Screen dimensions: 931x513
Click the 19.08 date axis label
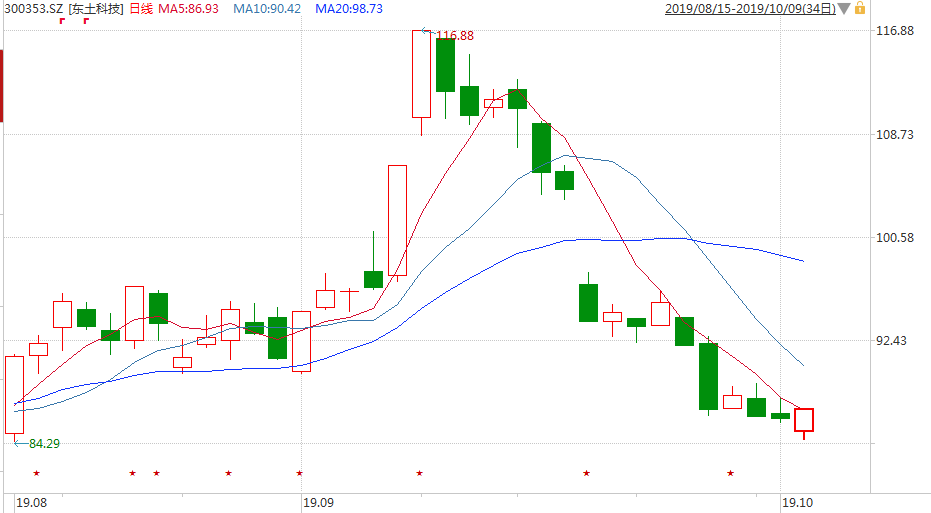31,502
